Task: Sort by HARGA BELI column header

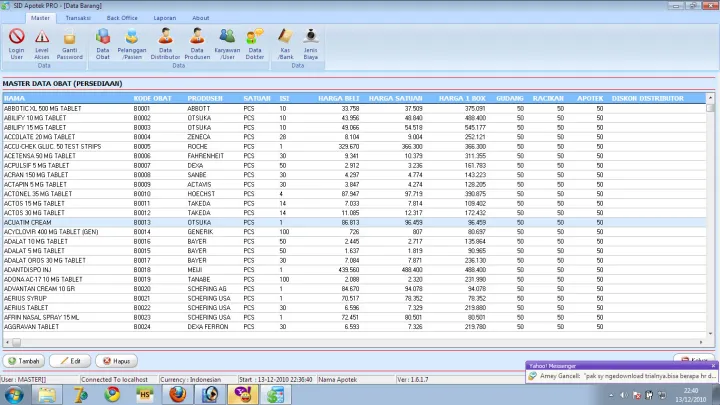Action: [x=339, y=98]
